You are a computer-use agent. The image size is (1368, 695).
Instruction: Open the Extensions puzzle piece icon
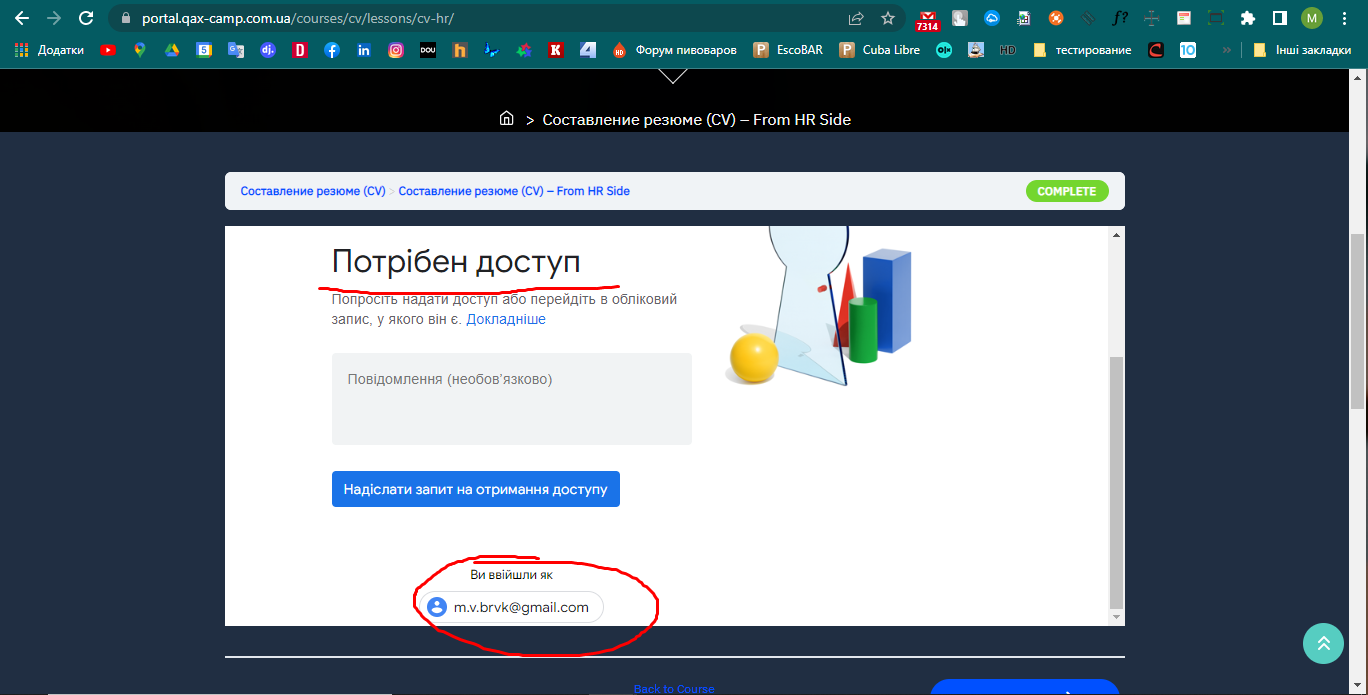click(1249, 18)
